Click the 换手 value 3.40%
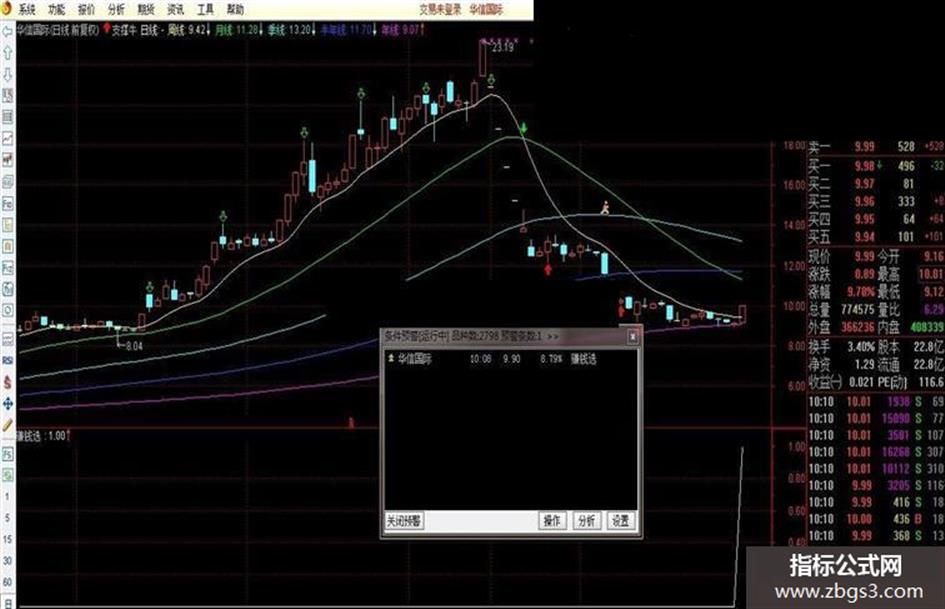945x609 pixels. point(861,347)
